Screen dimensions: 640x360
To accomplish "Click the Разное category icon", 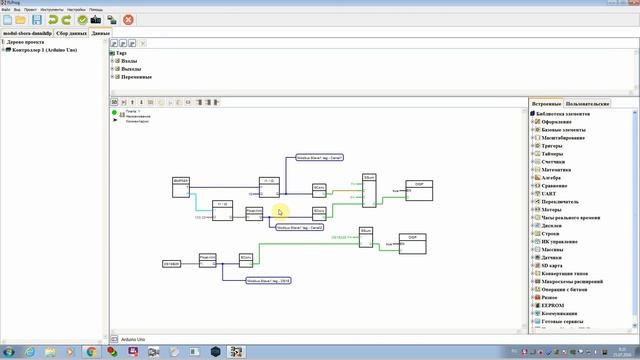I will coord(538,298).
